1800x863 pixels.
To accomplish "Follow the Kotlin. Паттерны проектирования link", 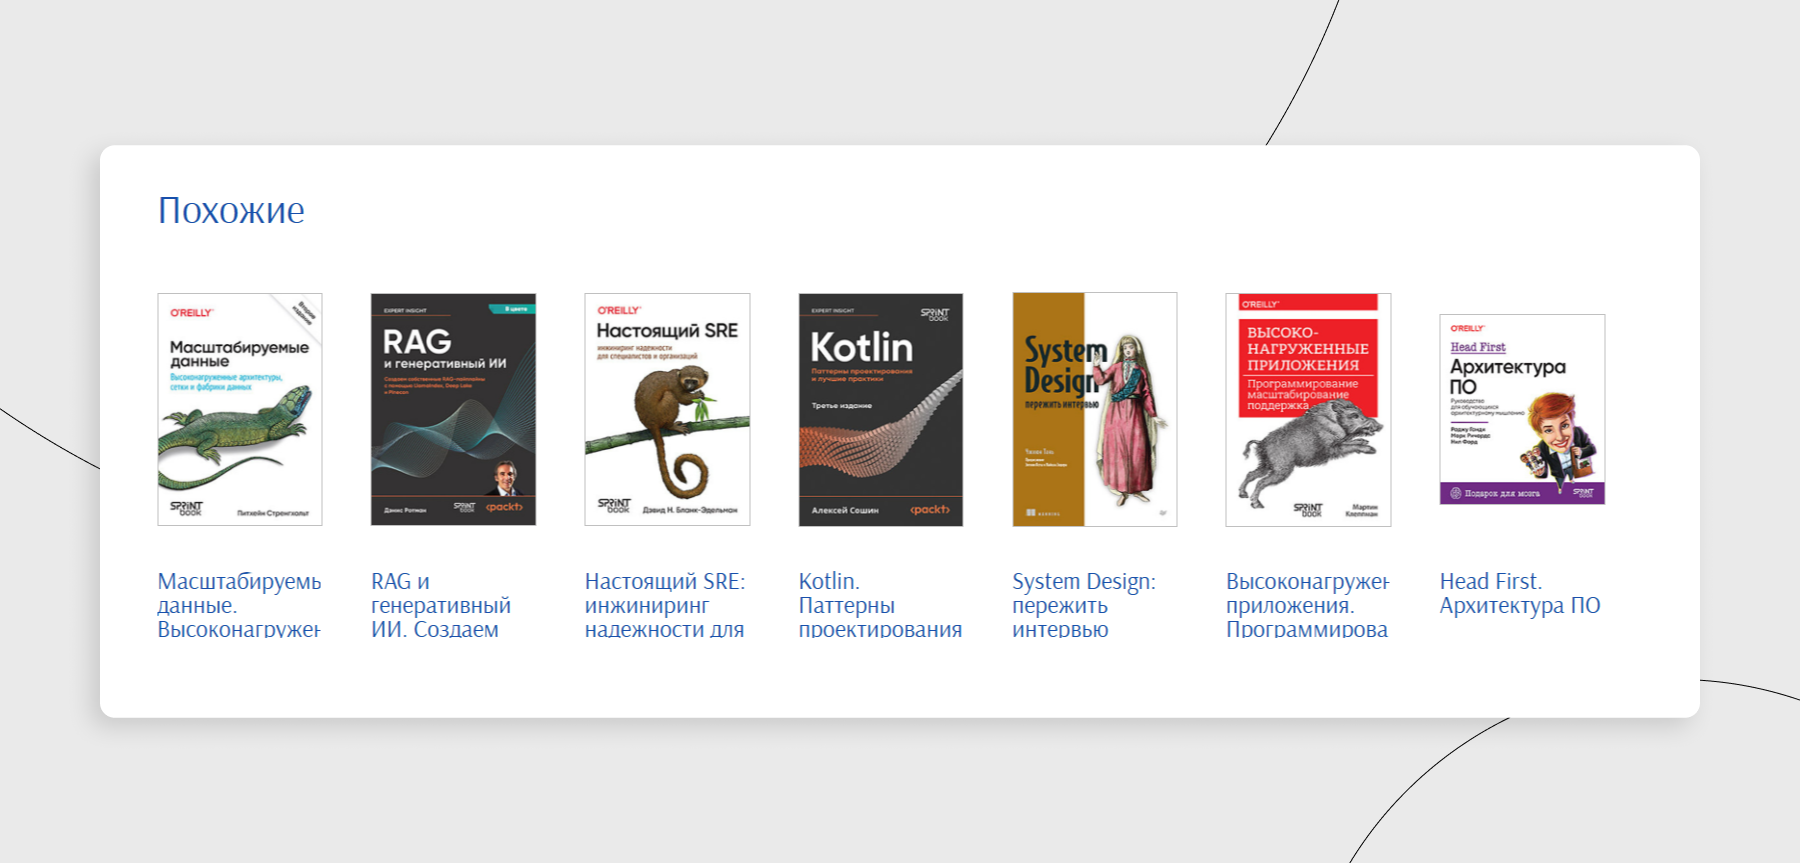I will 880,605.
